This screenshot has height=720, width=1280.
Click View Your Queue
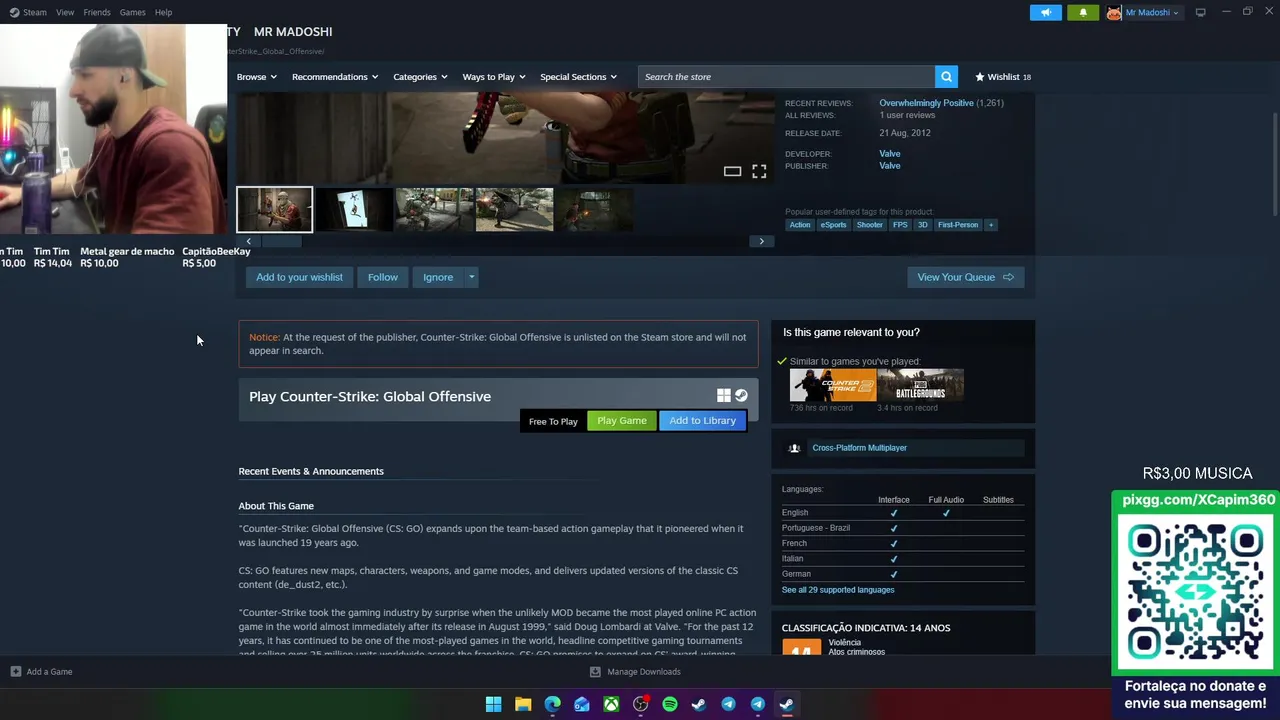[x=965, y=277]
